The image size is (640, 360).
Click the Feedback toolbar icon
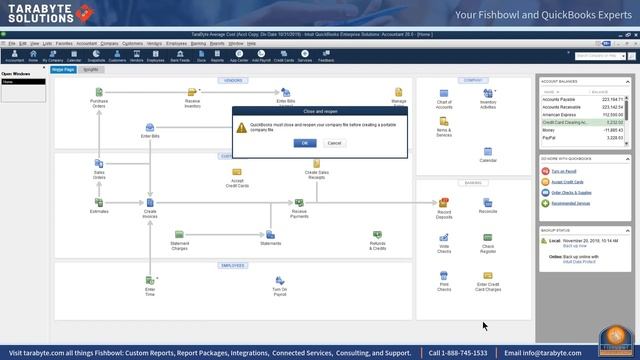(x=326, y=56)
